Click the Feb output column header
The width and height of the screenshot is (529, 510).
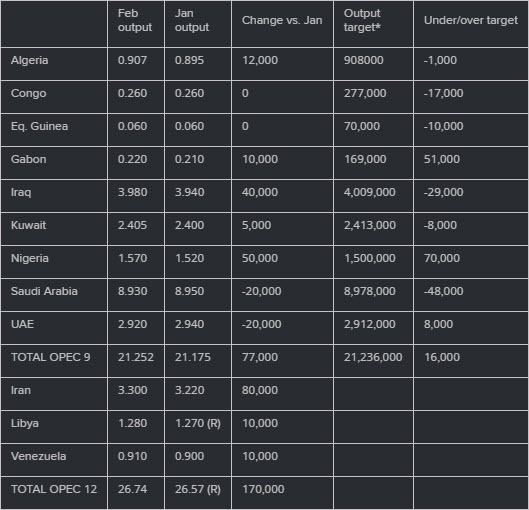135,20
